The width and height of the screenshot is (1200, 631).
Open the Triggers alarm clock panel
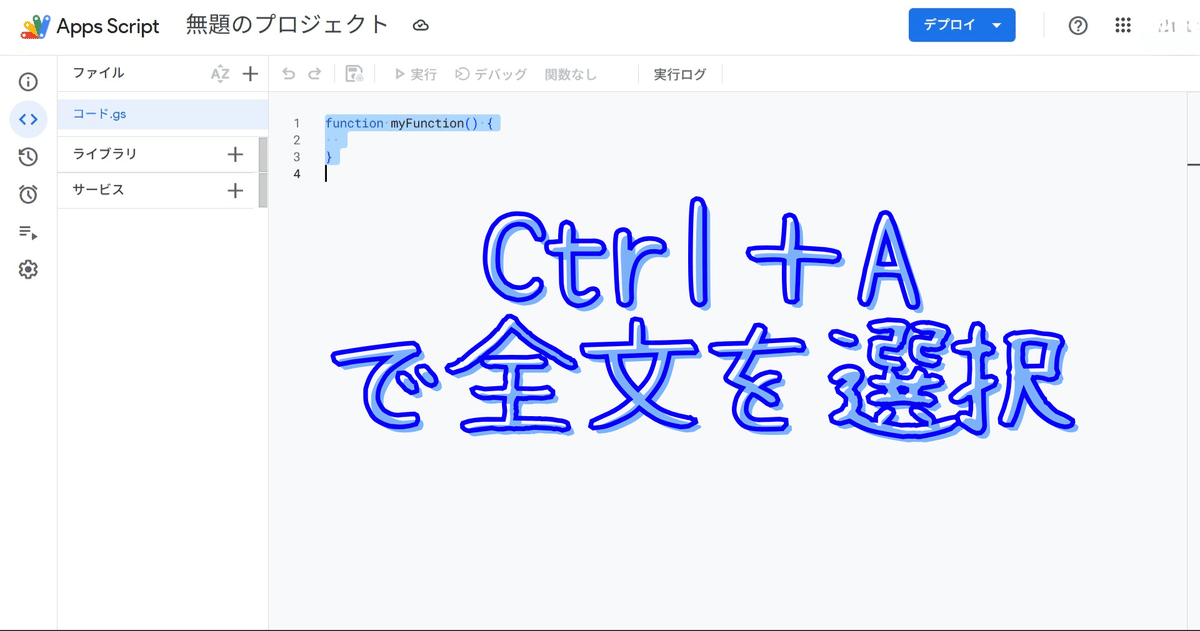pyautogui.click(x=28, y=194)
